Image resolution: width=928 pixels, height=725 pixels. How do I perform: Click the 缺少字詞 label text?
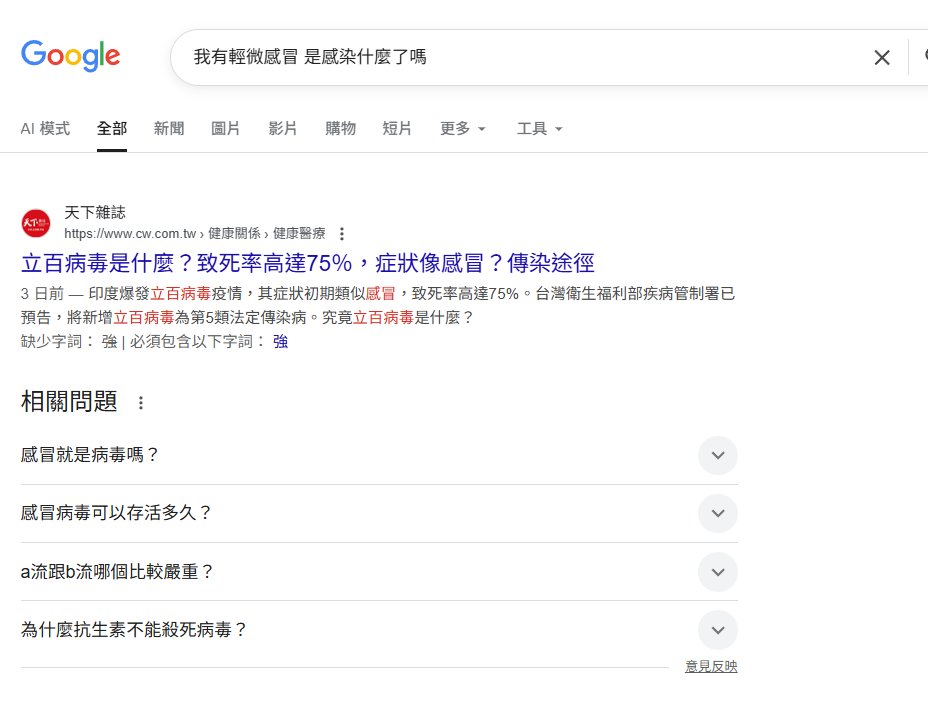(57, 341)
